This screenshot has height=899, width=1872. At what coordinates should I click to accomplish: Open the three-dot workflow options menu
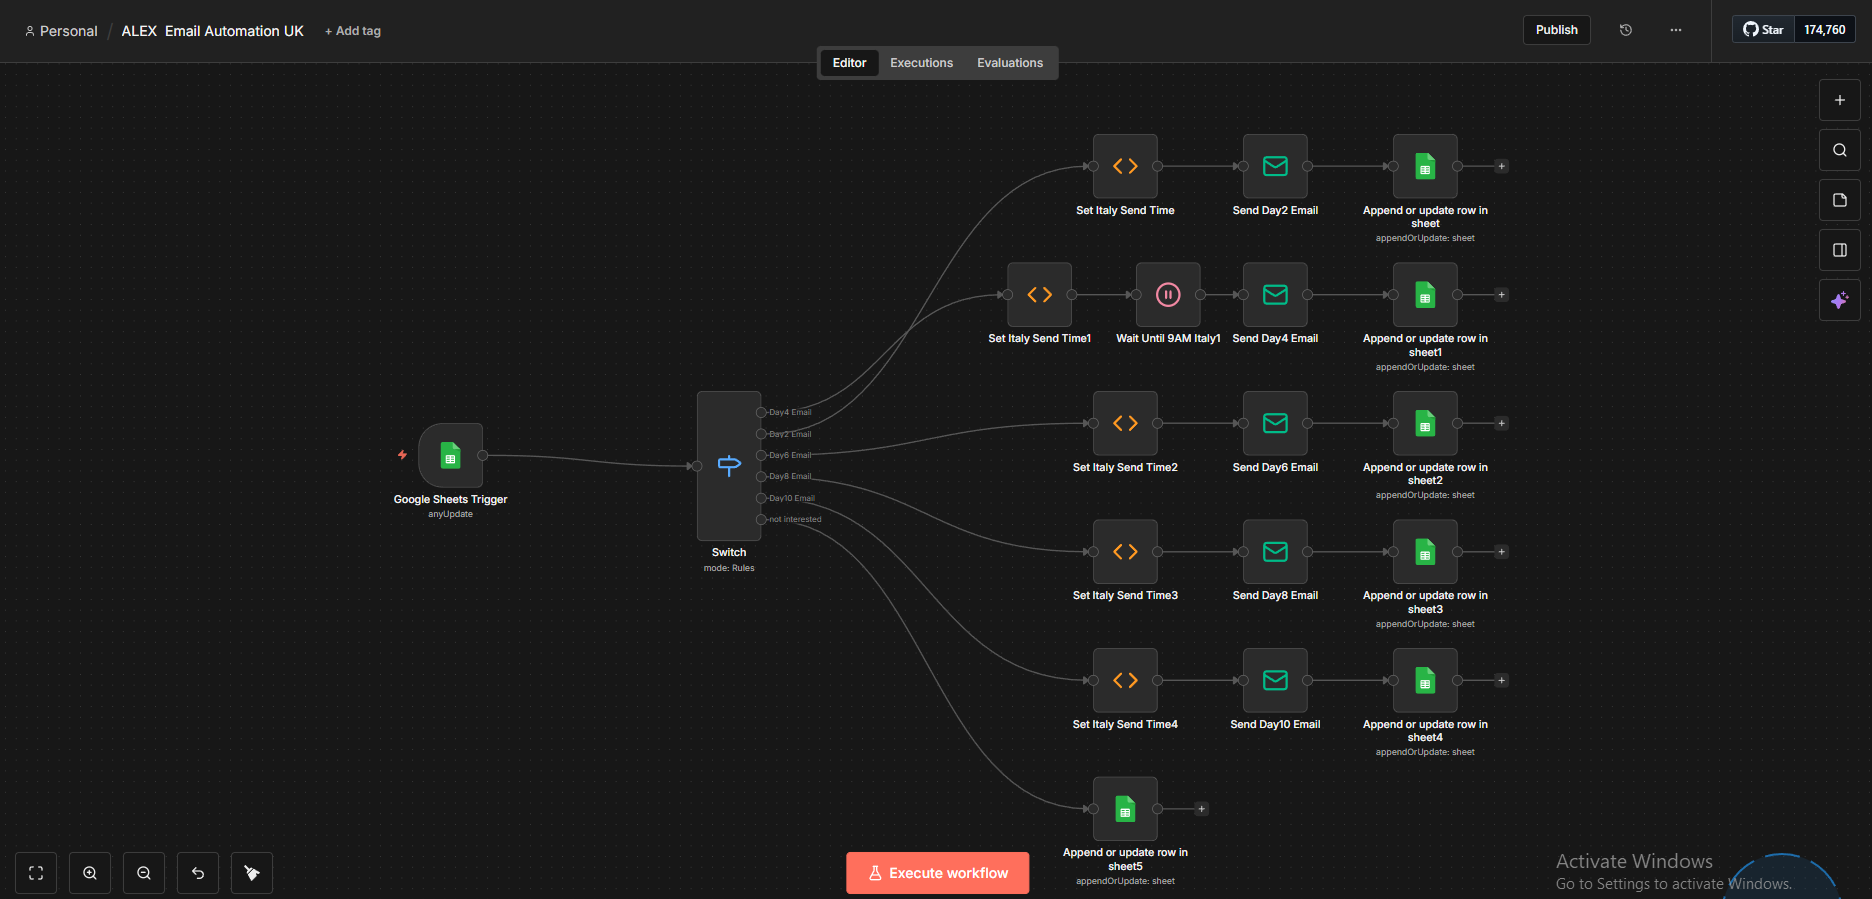1676,30
